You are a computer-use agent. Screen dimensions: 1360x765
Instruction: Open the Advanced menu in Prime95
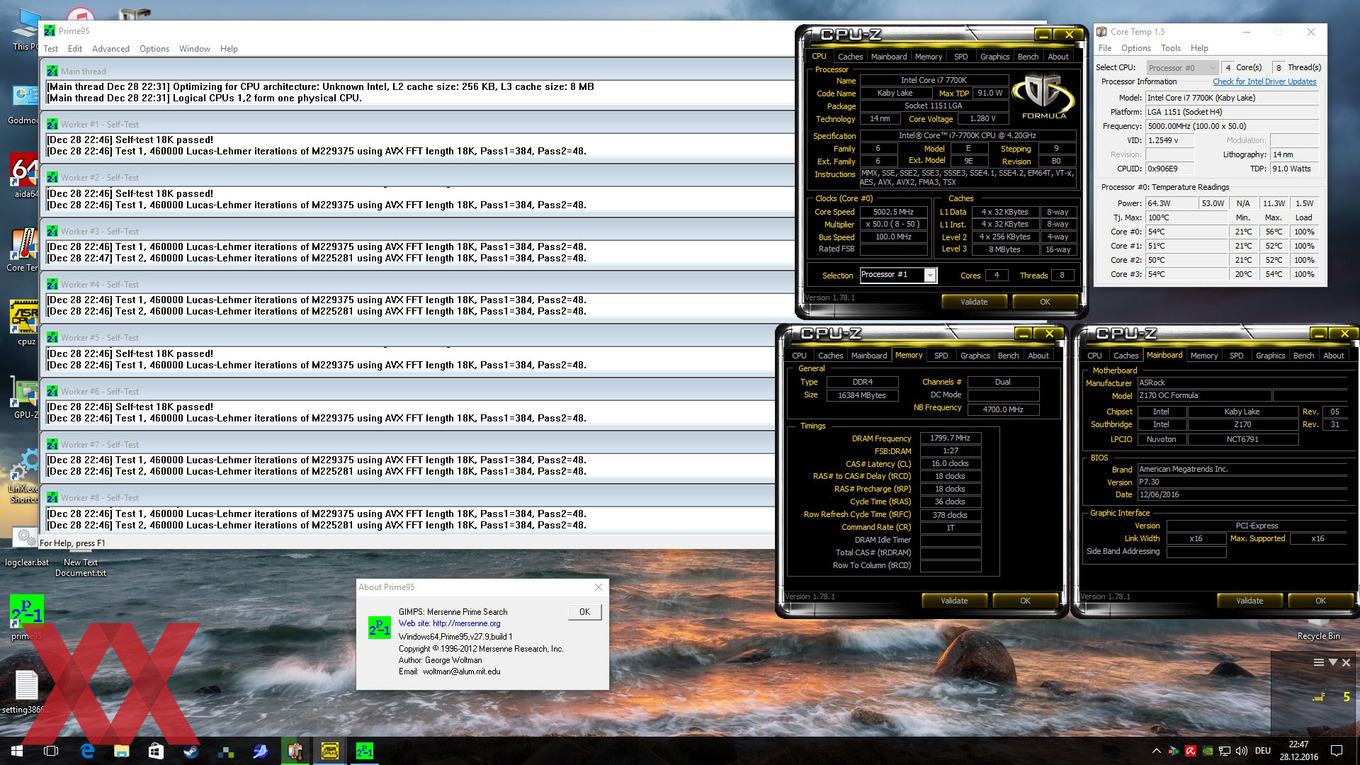coord(111,49)
